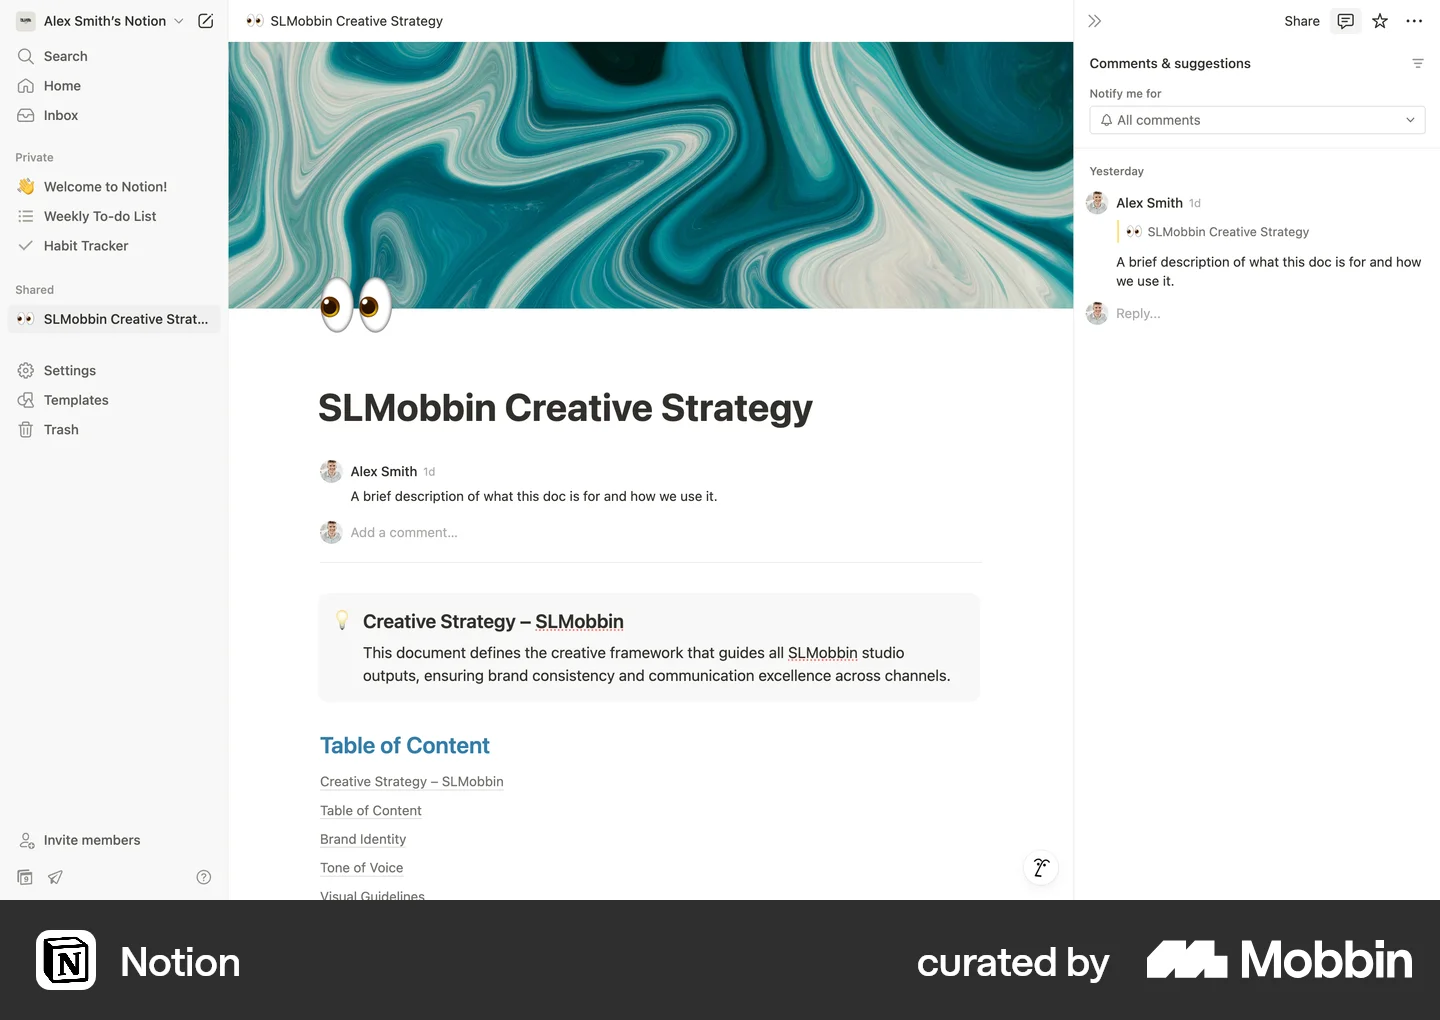Open the Inbox
The height and width of the screenshot is (1020, 1440).
click(114, 115)
